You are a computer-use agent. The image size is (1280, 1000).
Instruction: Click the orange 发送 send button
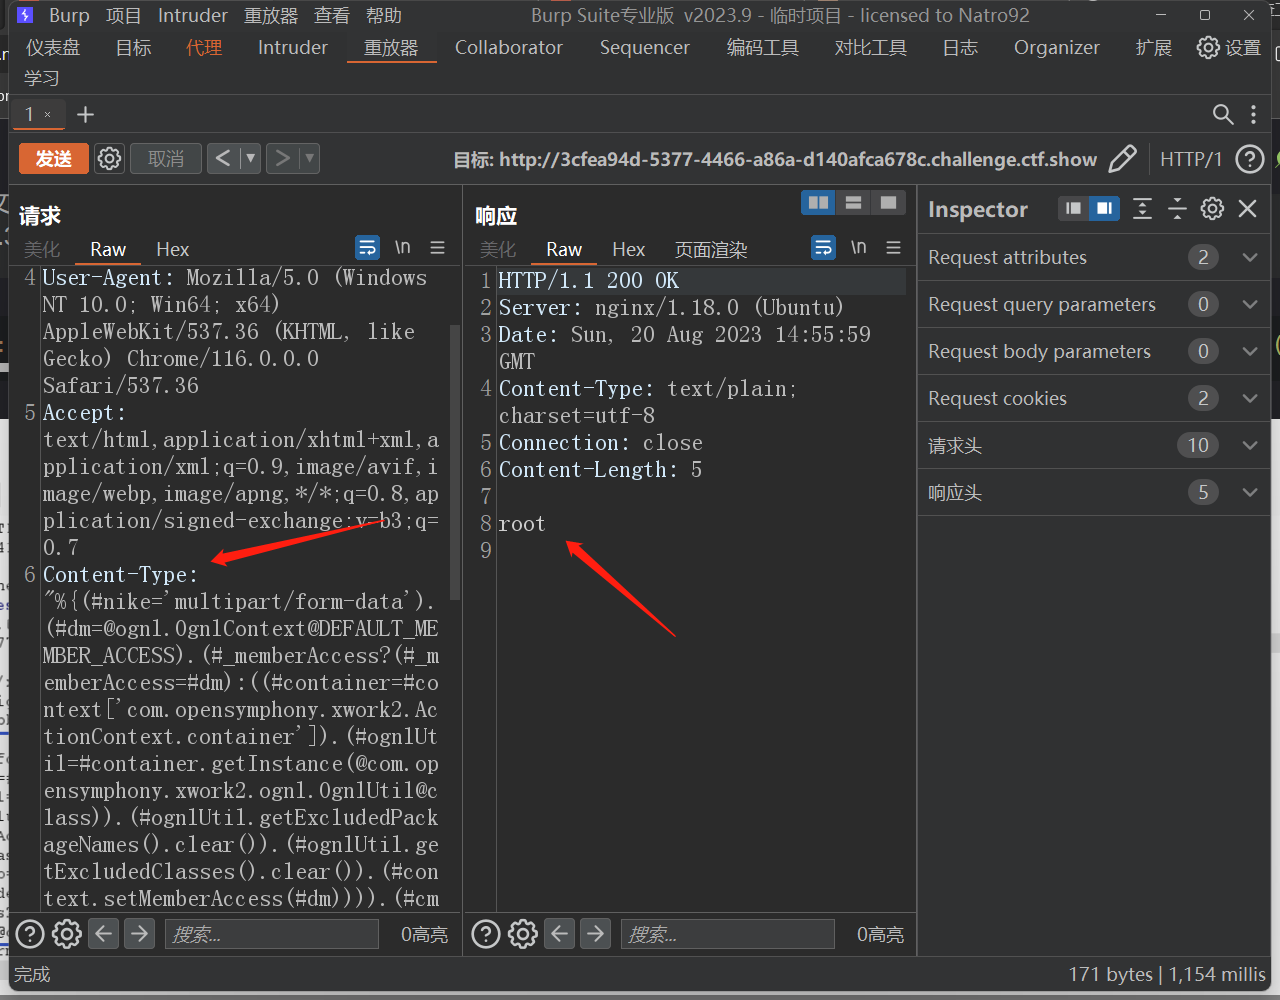coord(54,158)
